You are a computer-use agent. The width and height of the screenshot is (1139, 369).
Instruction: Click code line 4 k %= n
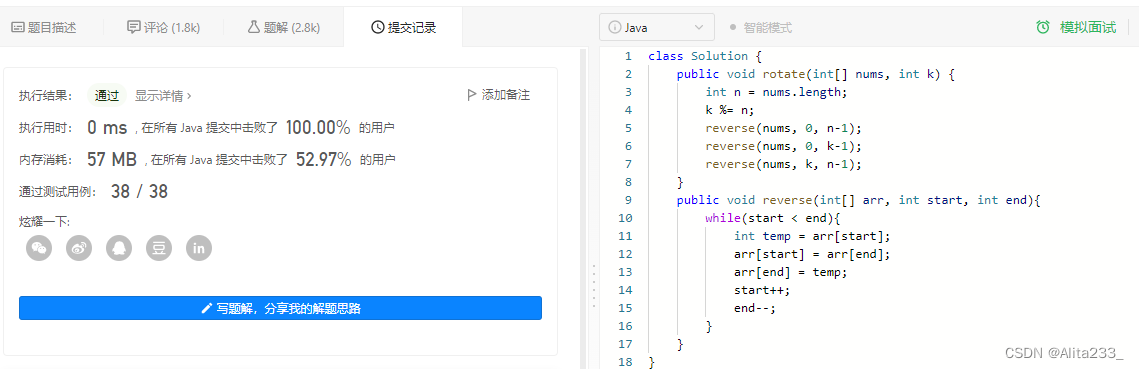click(730, 110)
